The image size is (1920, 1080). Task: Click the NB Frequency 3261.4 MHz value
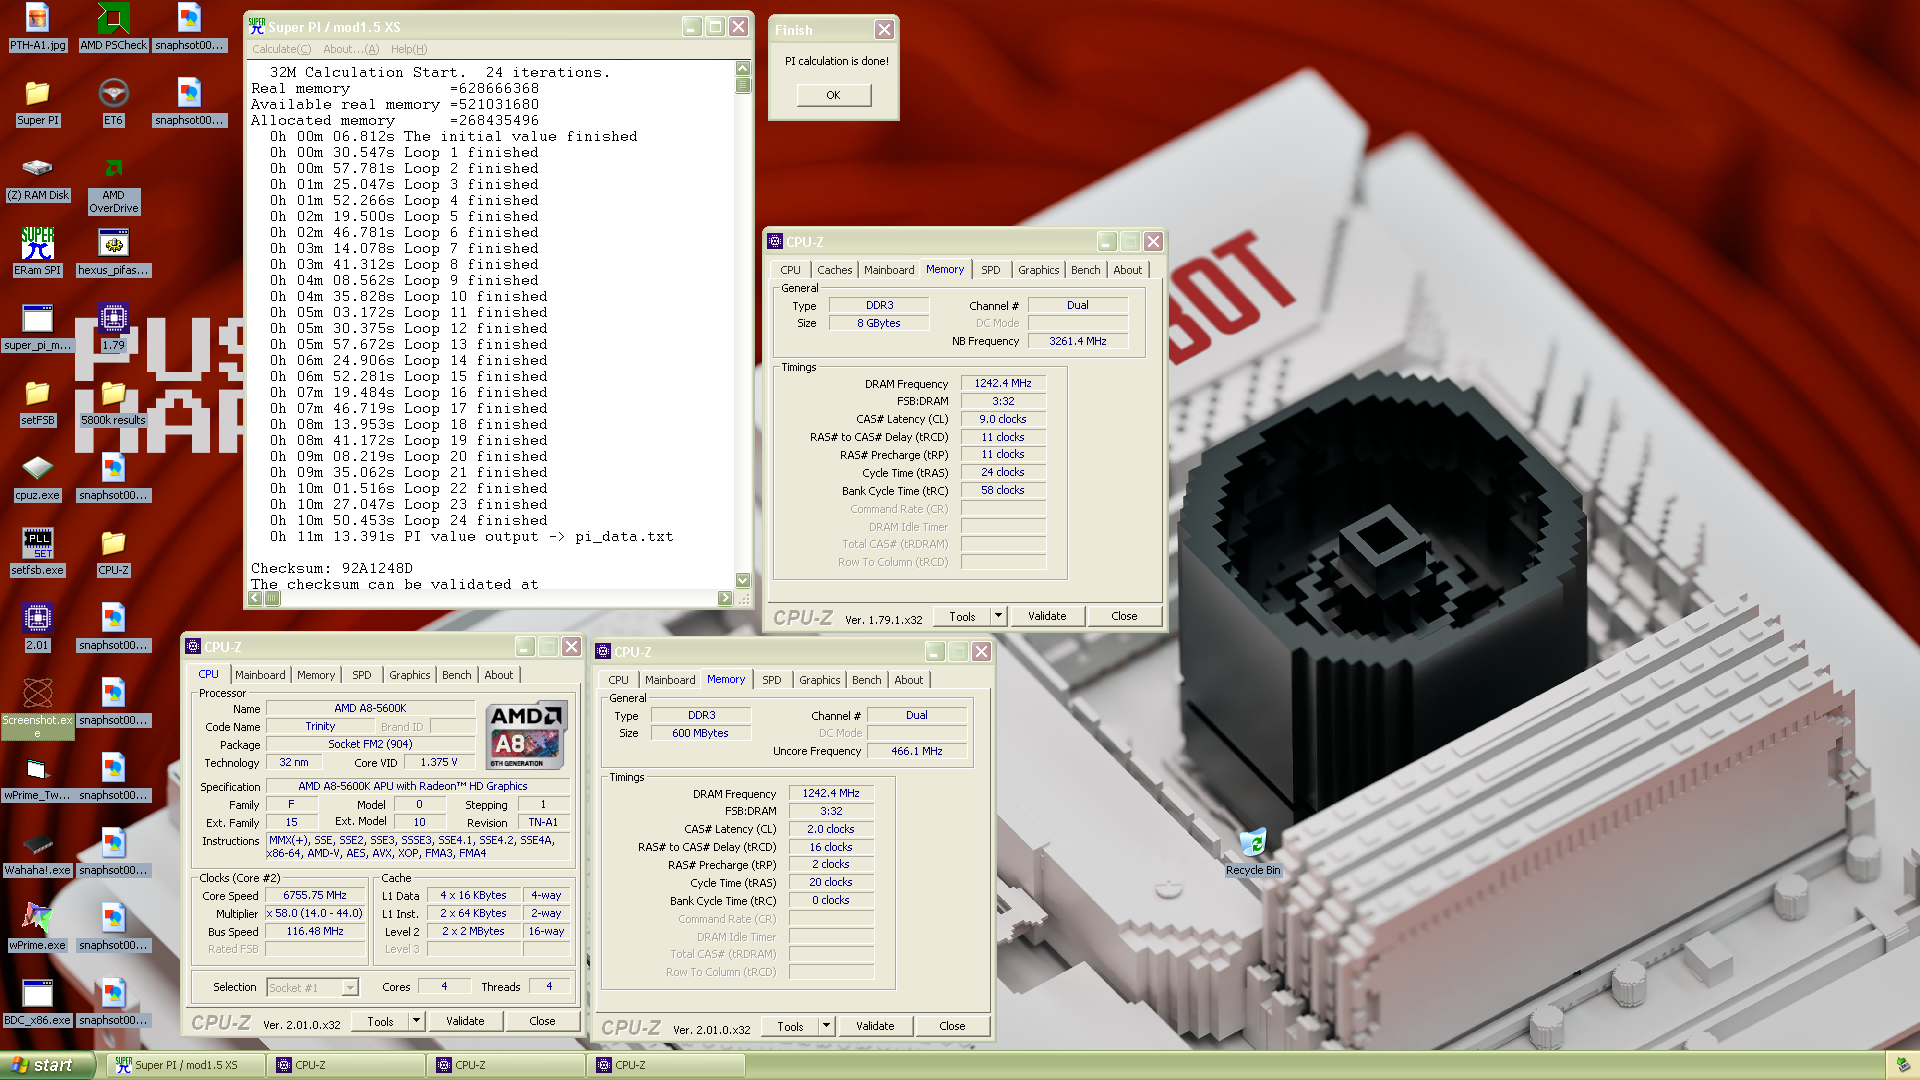pos(1077,341)
